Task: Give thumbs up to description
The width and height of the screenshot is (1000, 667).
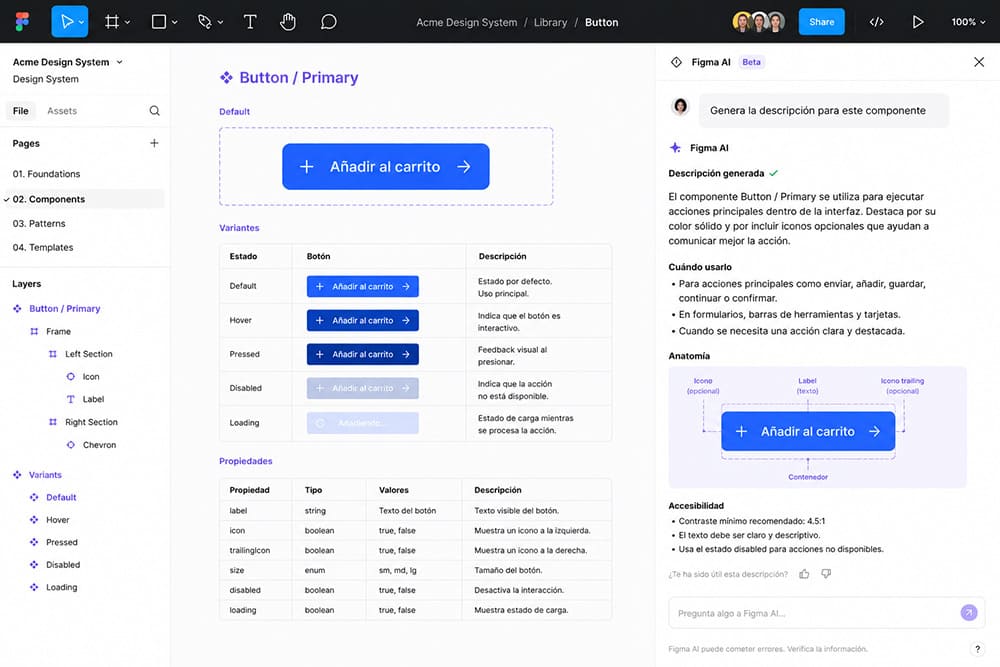Action: 804,574
